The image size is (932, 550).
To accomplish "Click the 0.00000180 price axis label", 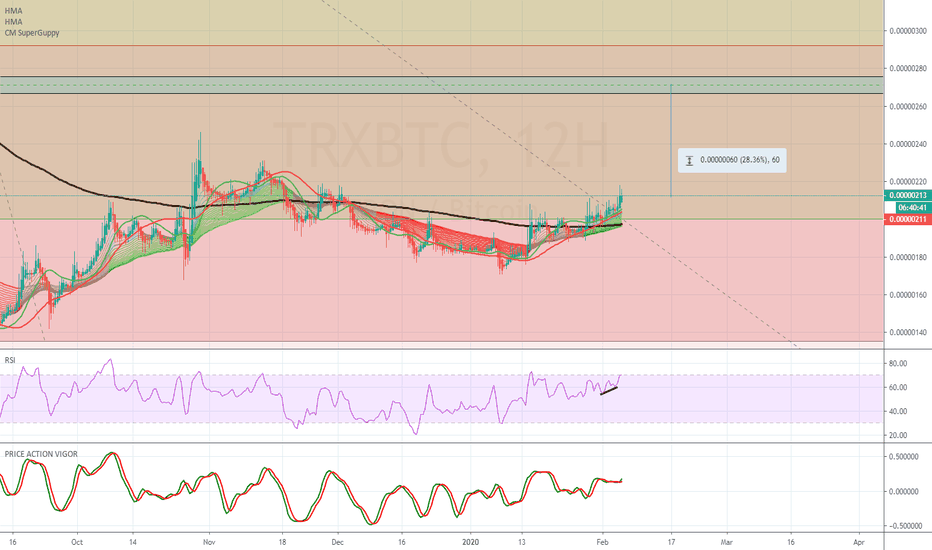I will coord(908,257).
